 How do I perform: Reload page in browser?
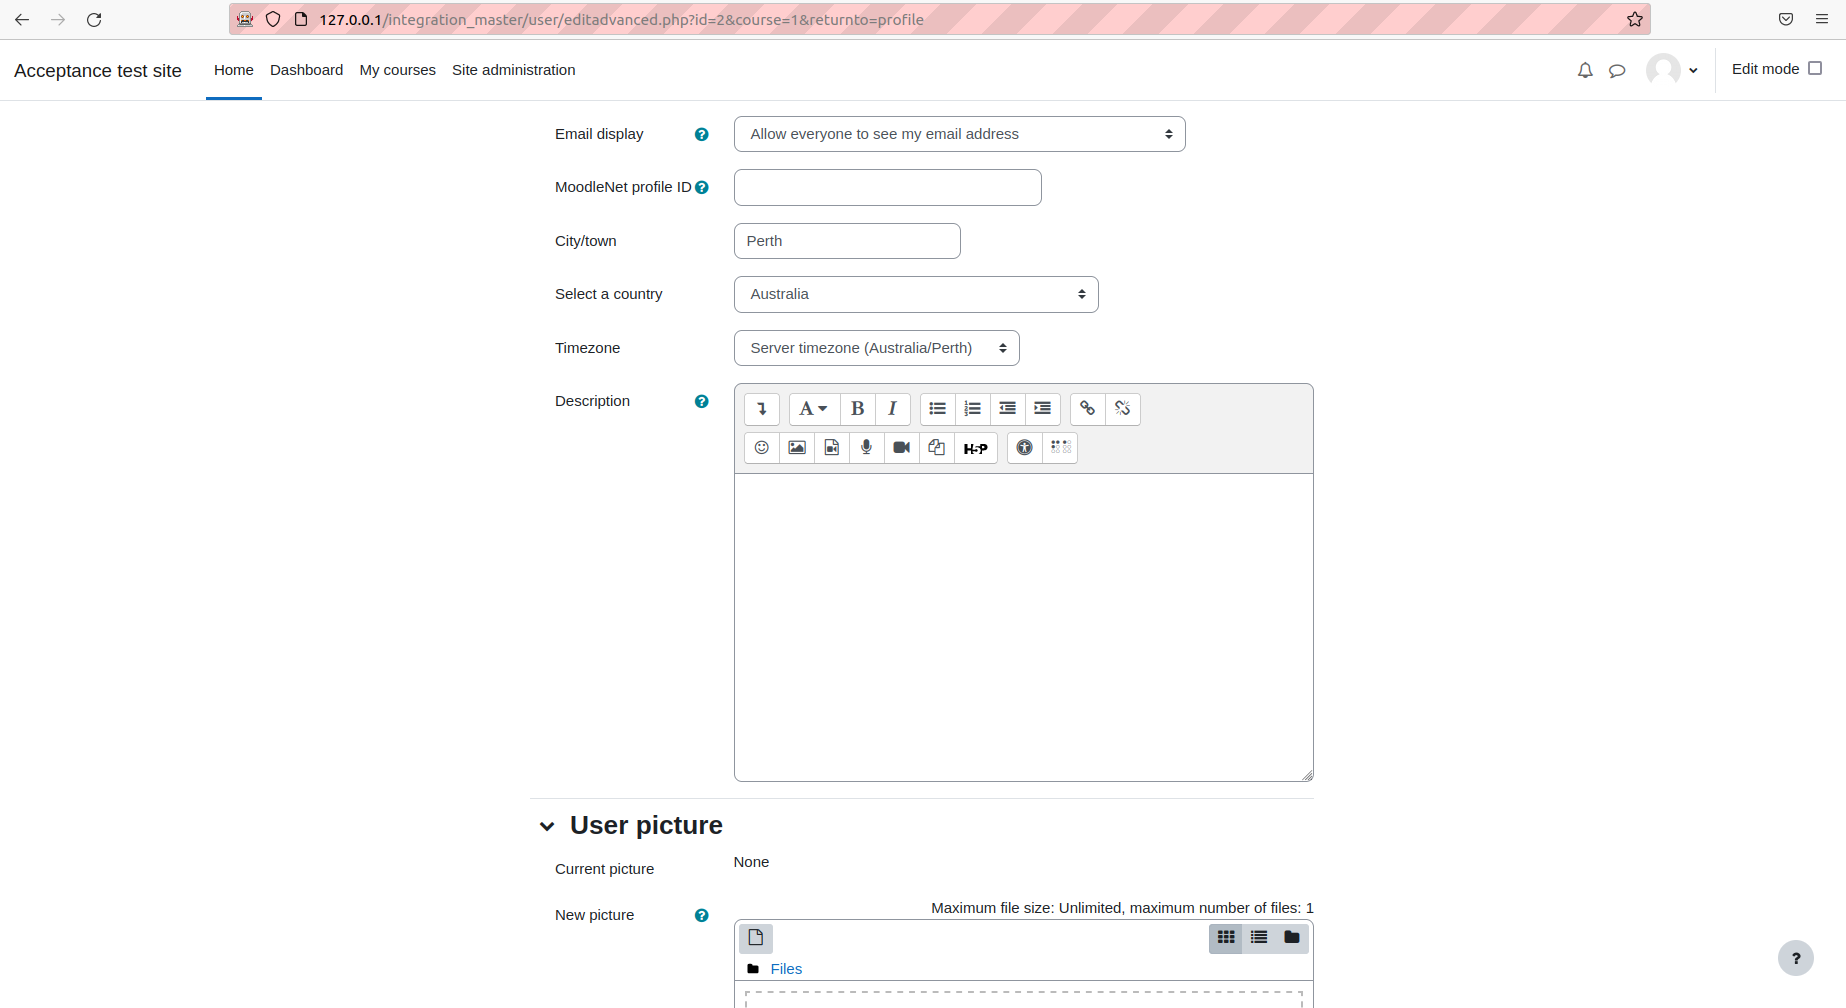pos(94,19)
